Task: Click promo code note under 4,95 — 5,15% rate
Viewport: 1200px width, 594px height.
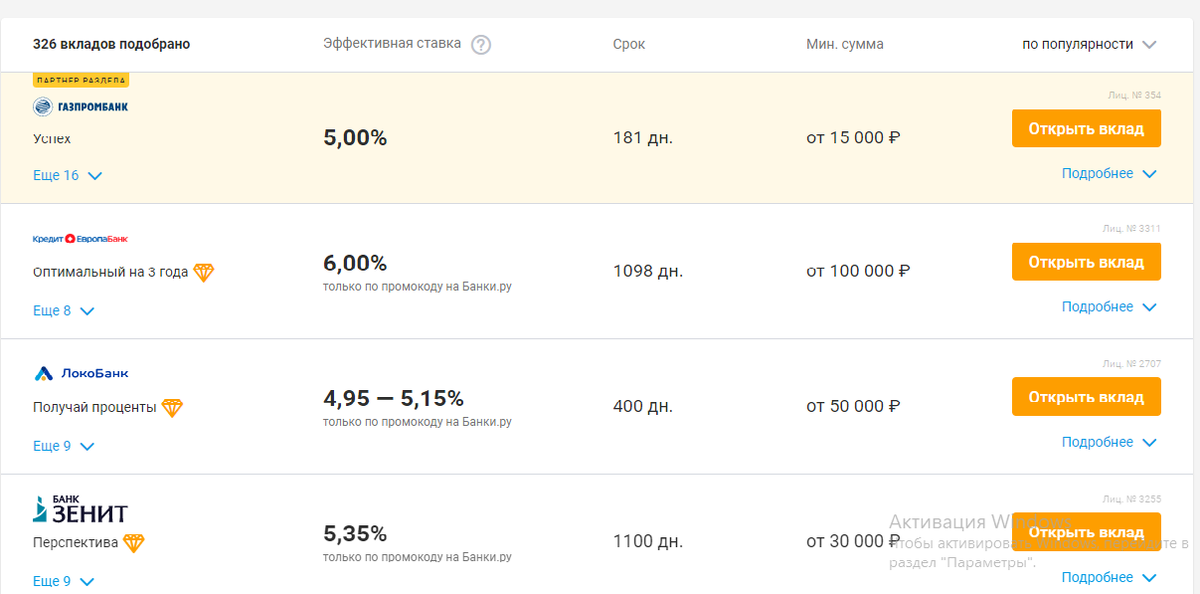Action: [x=417, y=422]
